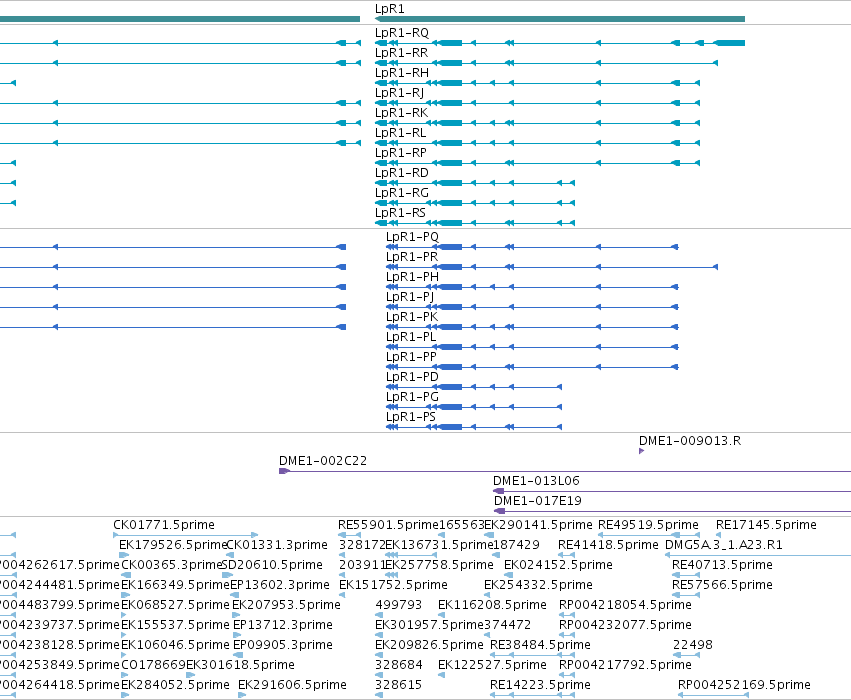Screen dimensions: 851x700
Task: Click EST label EK209826.5prime
Action: [429, 645]
